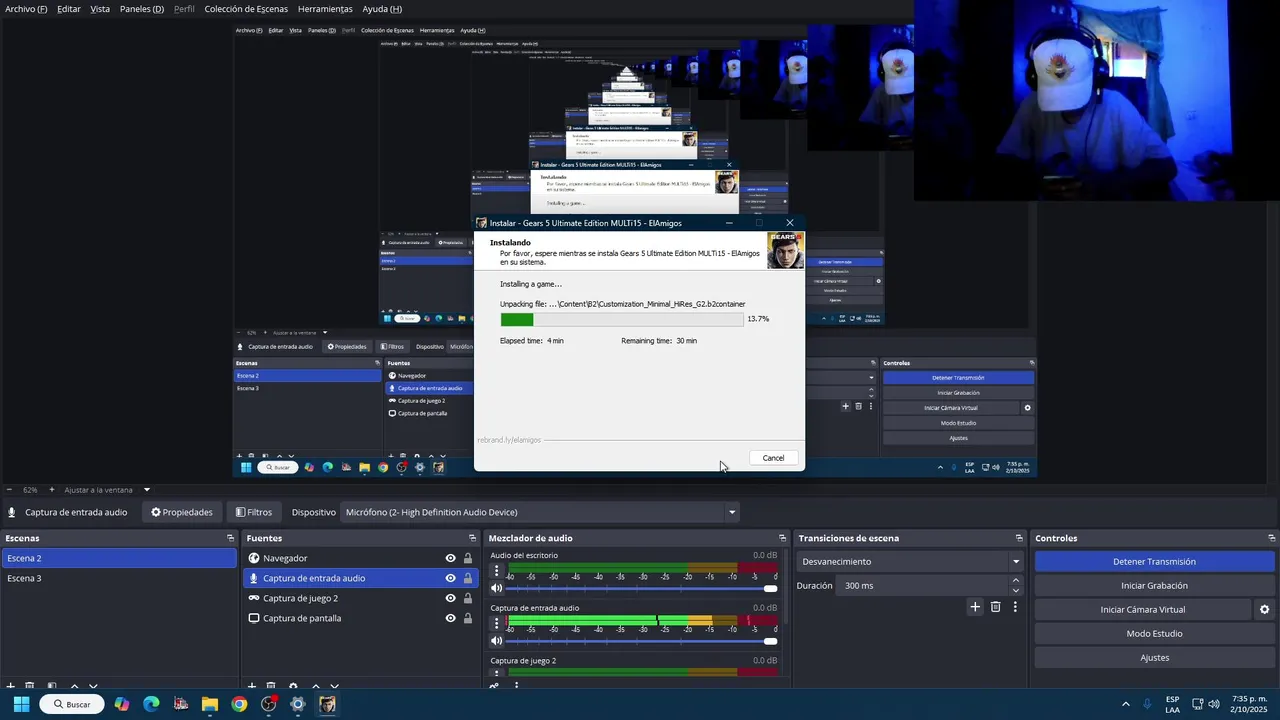
Task: Mute Audio del escritorio speaker icon
Action: (x=496, y=588)
